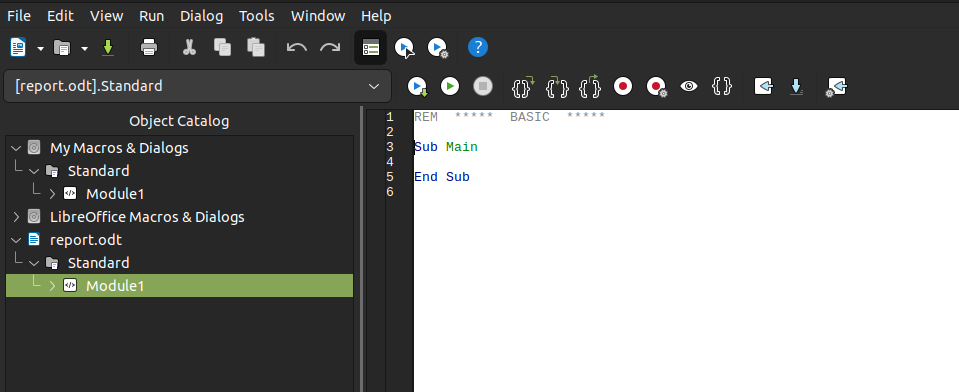Select LibreOffice Macros & Dialogs entry
The height and width of the screenshot is (392, 959).
(147, 217)
